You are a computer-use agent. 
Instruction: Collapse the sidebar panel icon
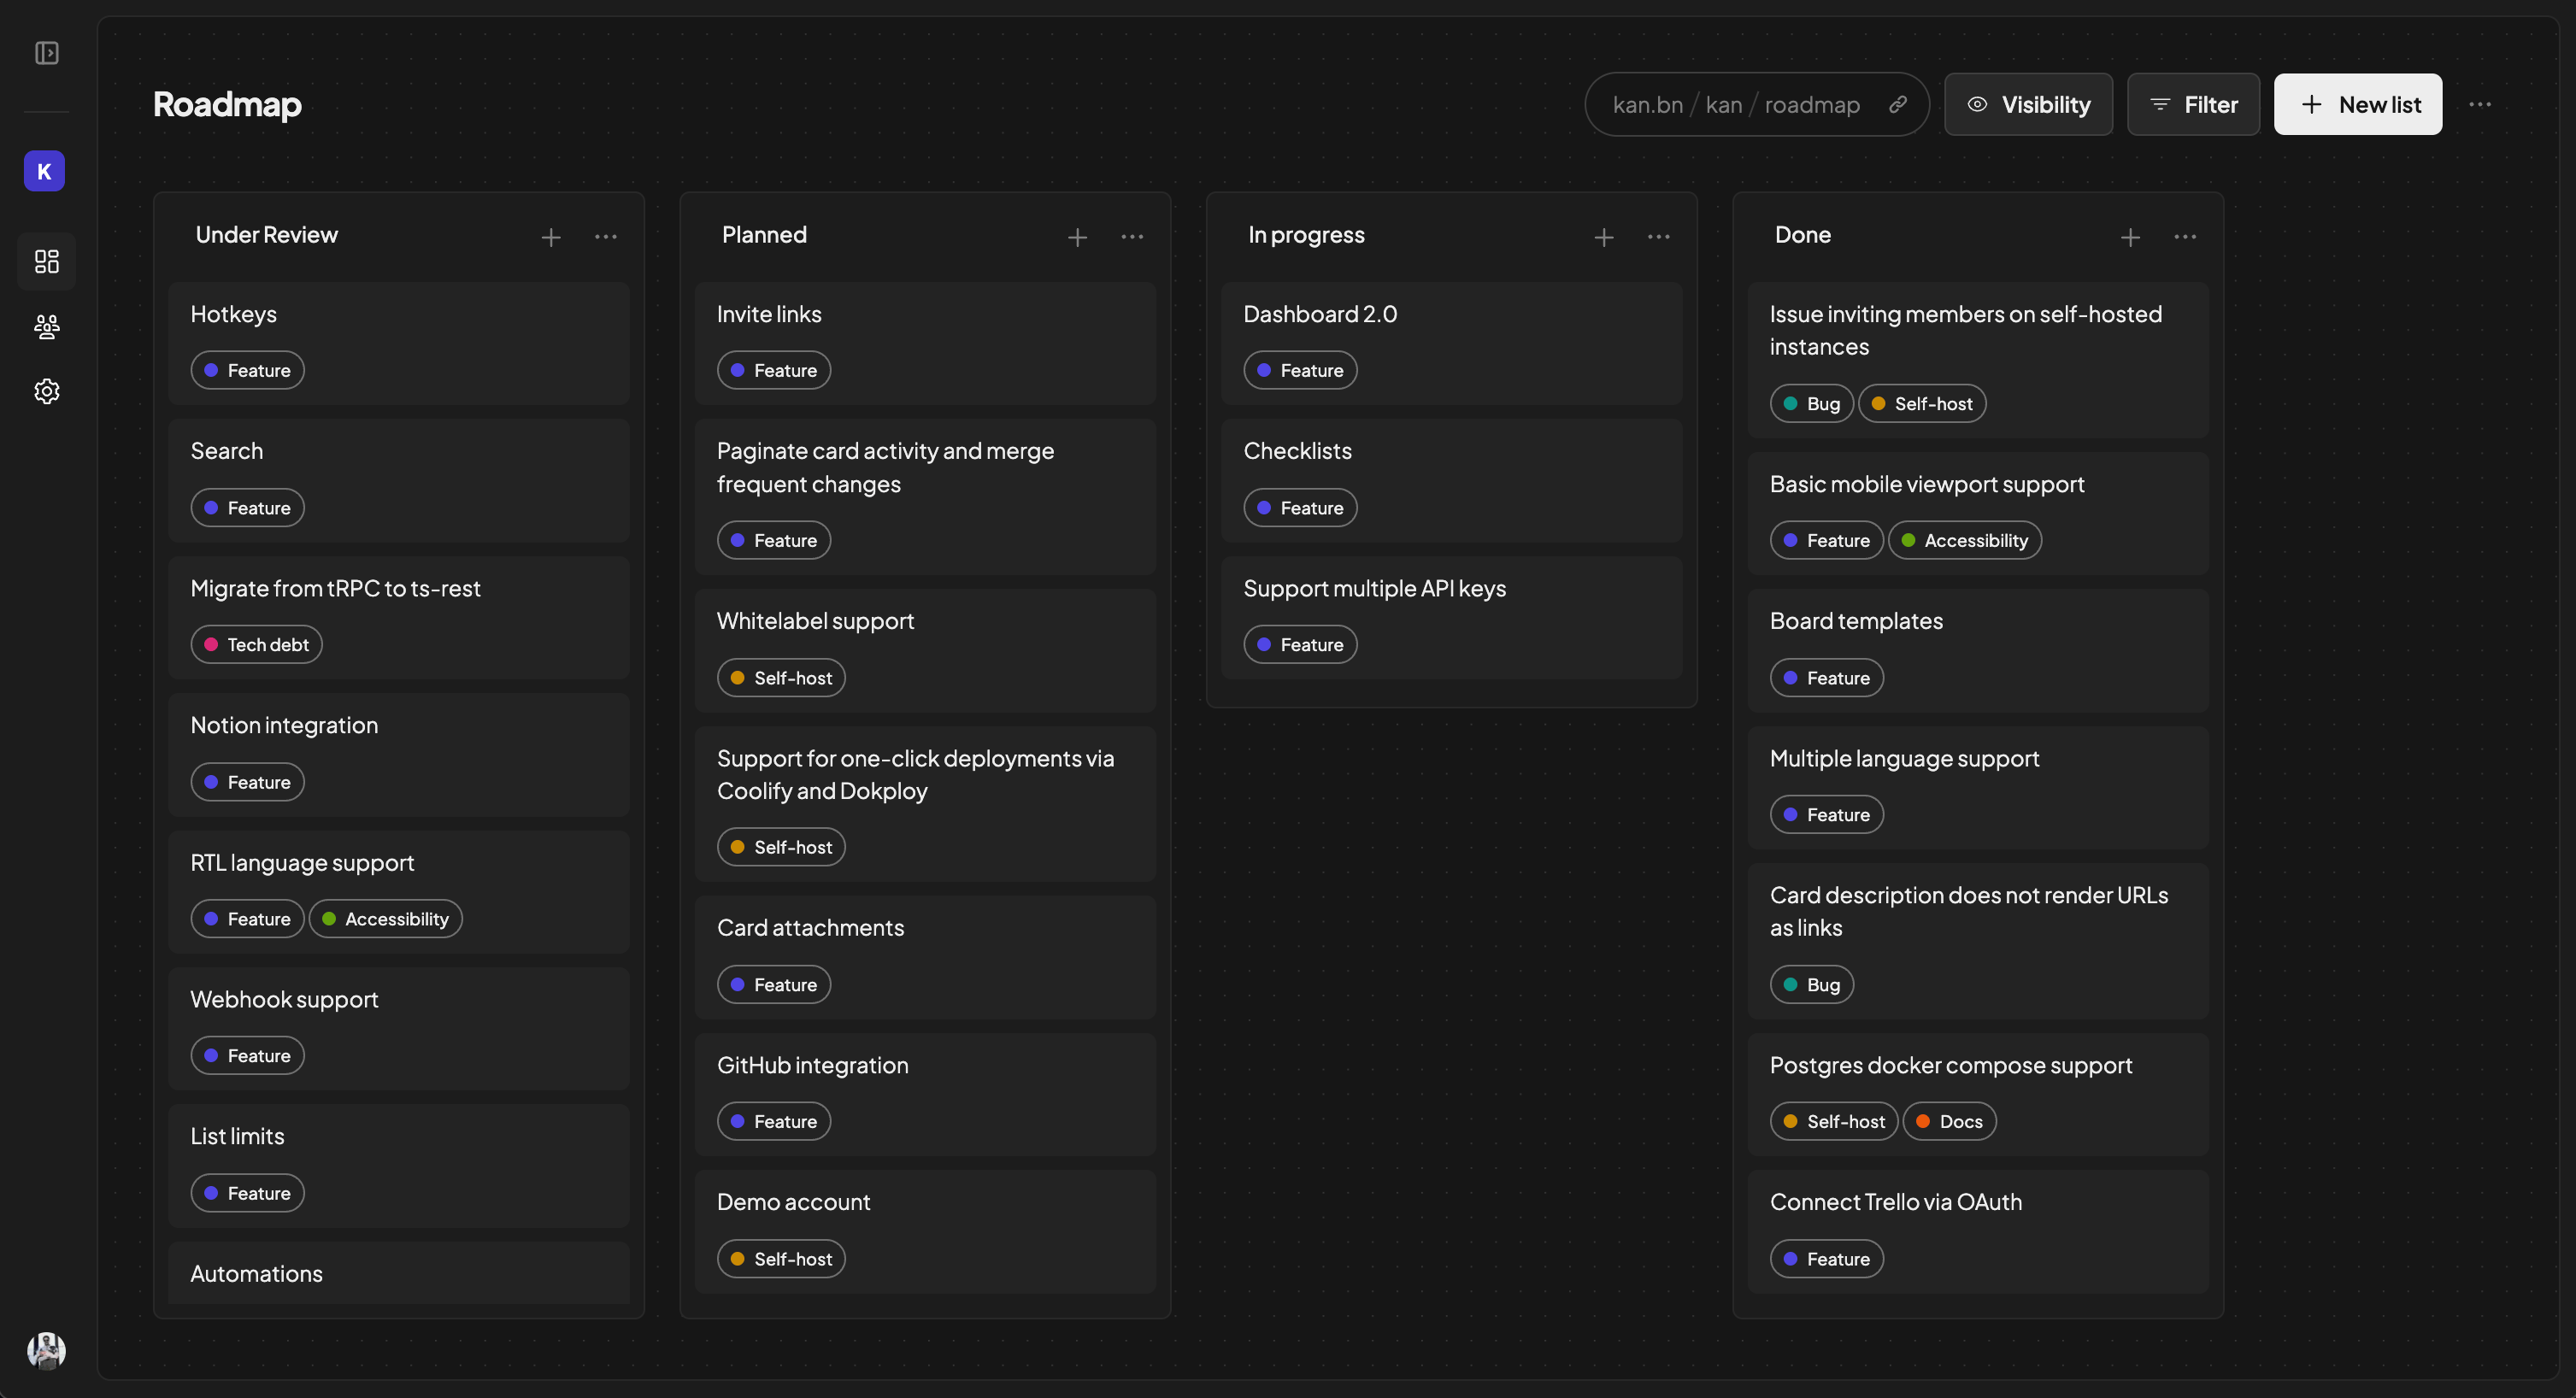coord(46,53)
